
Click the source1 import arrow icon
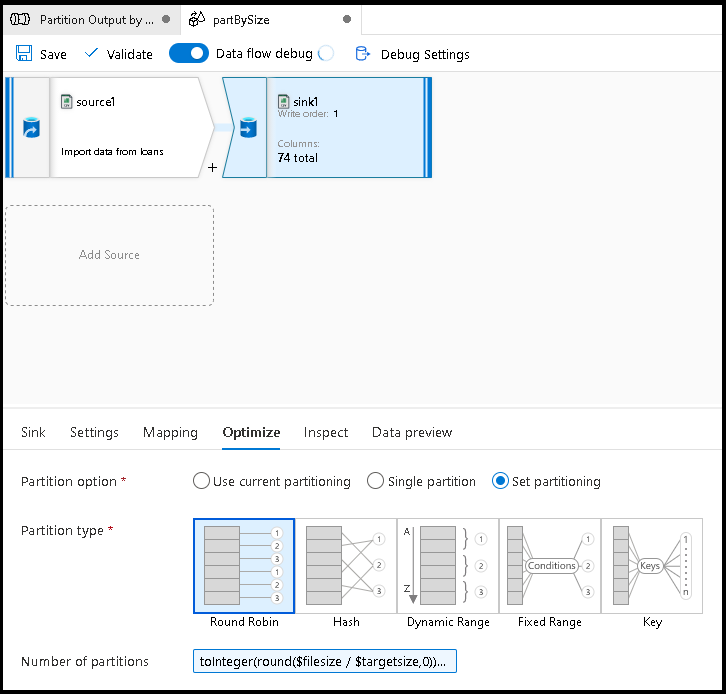click(31, 129)
